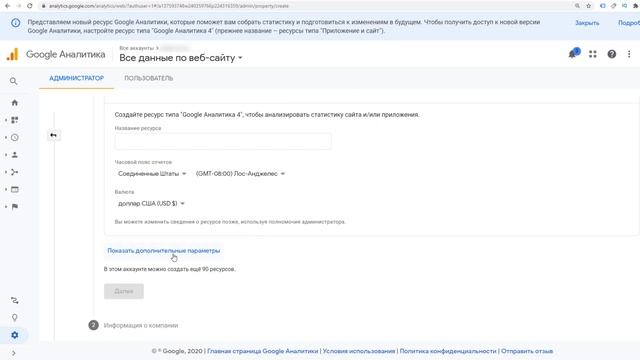This screenshot has width=640, height=360.
Task: Open the Admin gear icon
Action: point(15,335)
